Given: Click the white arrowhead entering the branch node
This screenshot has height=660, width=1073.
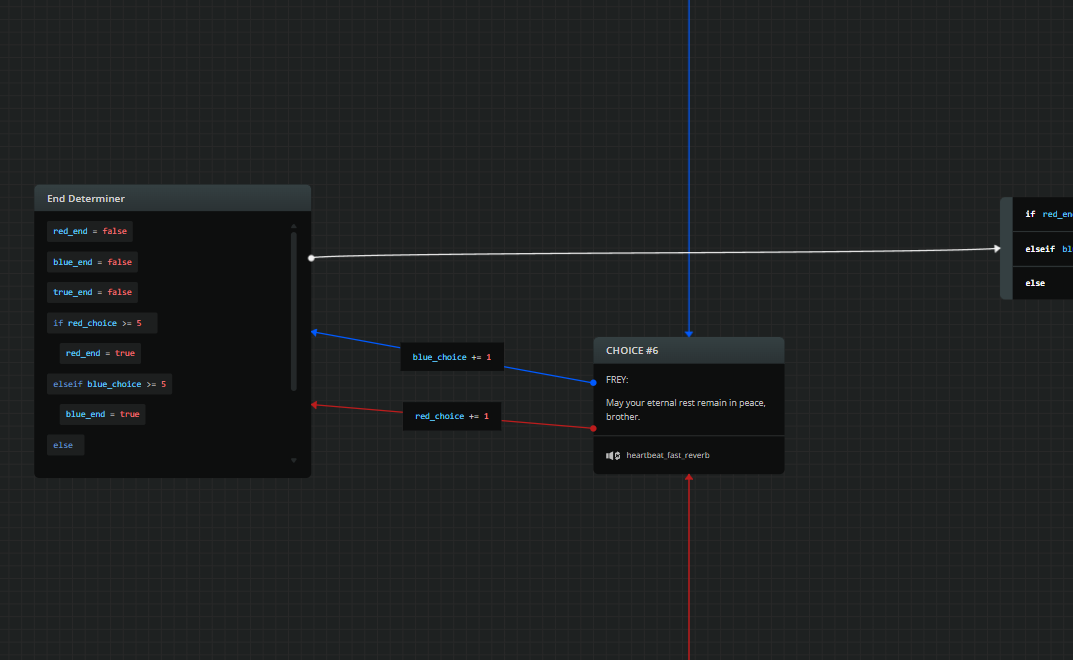Looking at the screenshot, I should [996, 249].
